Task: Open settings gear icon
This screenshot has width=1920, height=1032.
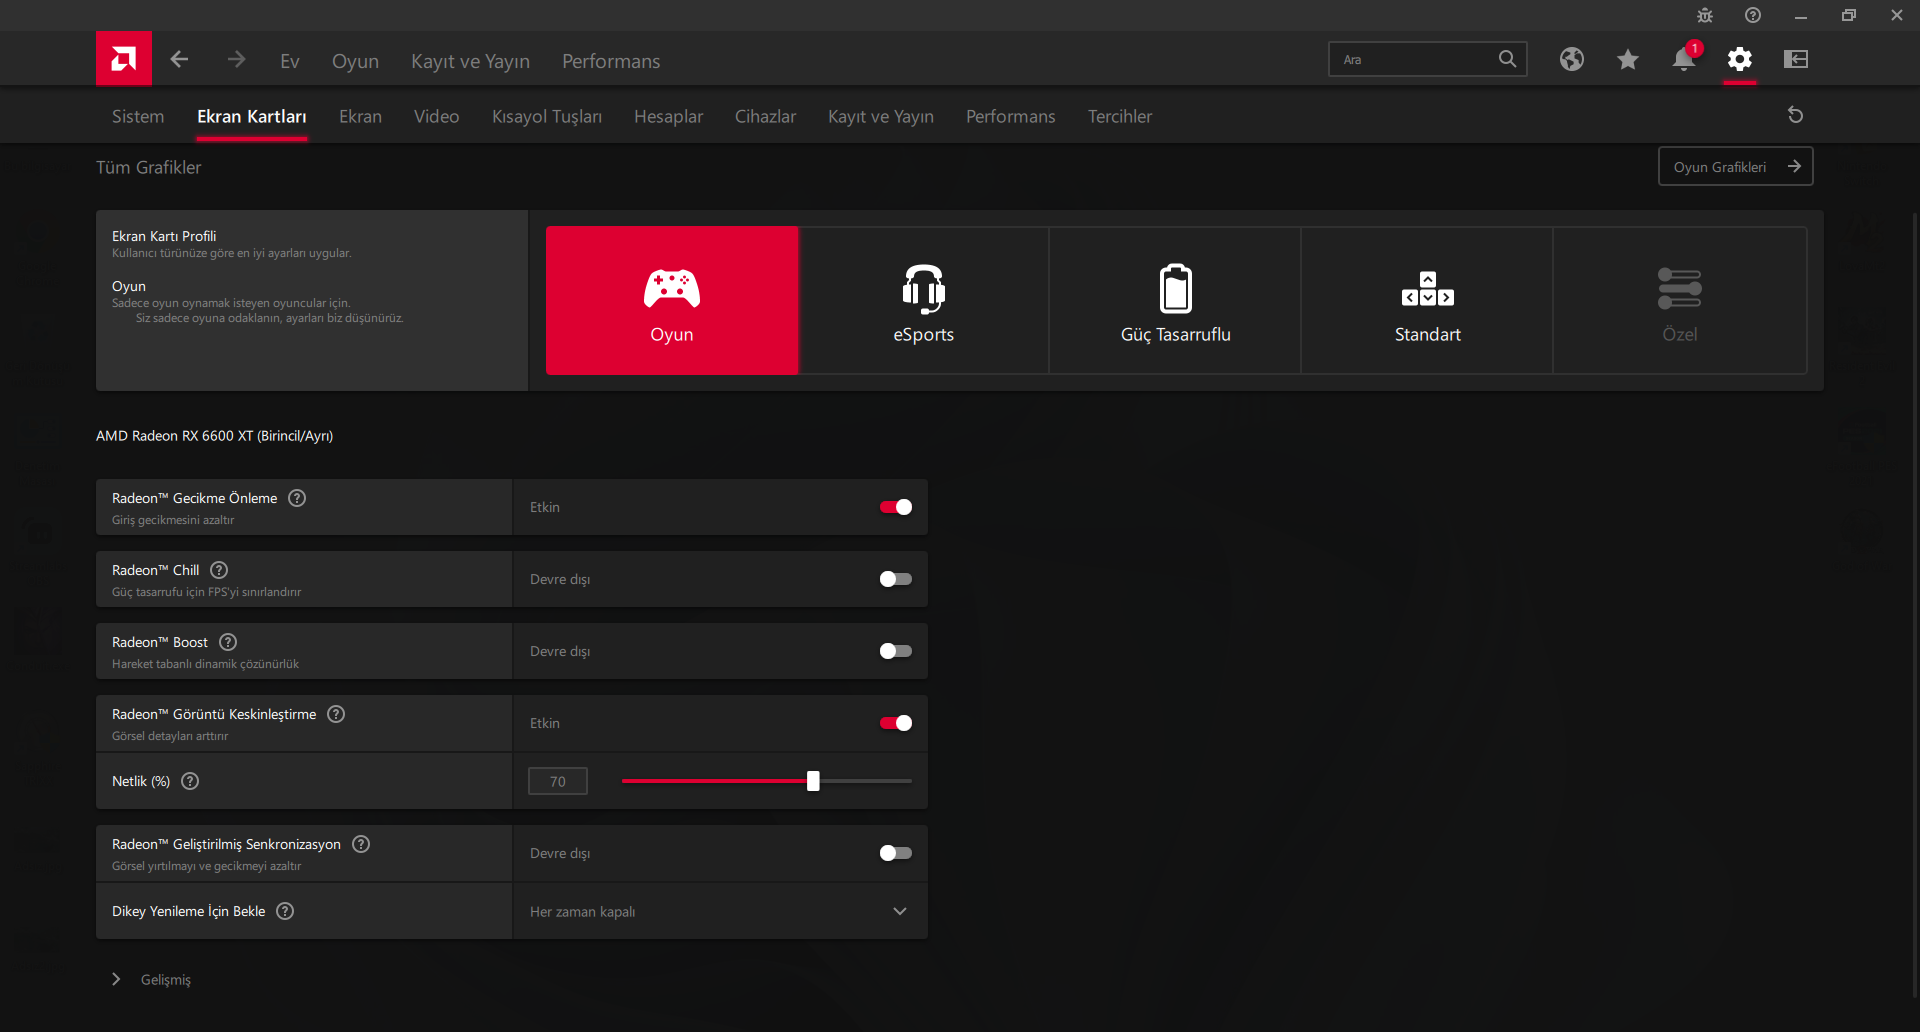Action: point(1740,59)
